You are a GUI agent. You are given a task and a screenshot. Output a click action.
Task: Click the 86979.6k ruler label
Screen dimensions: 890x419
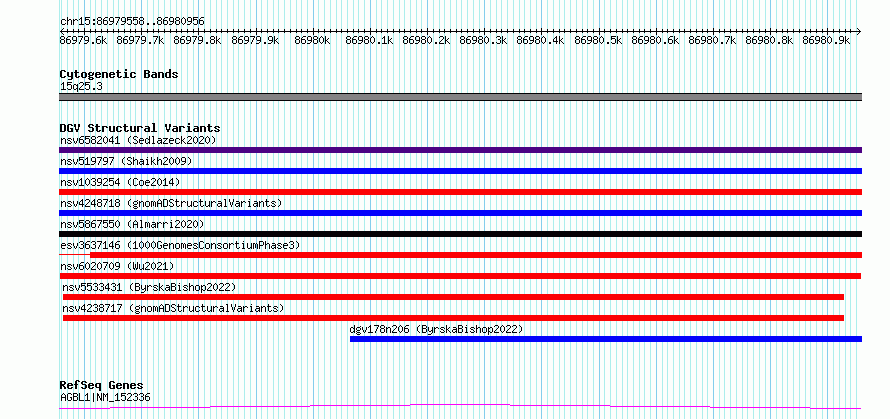pos(83,40)
